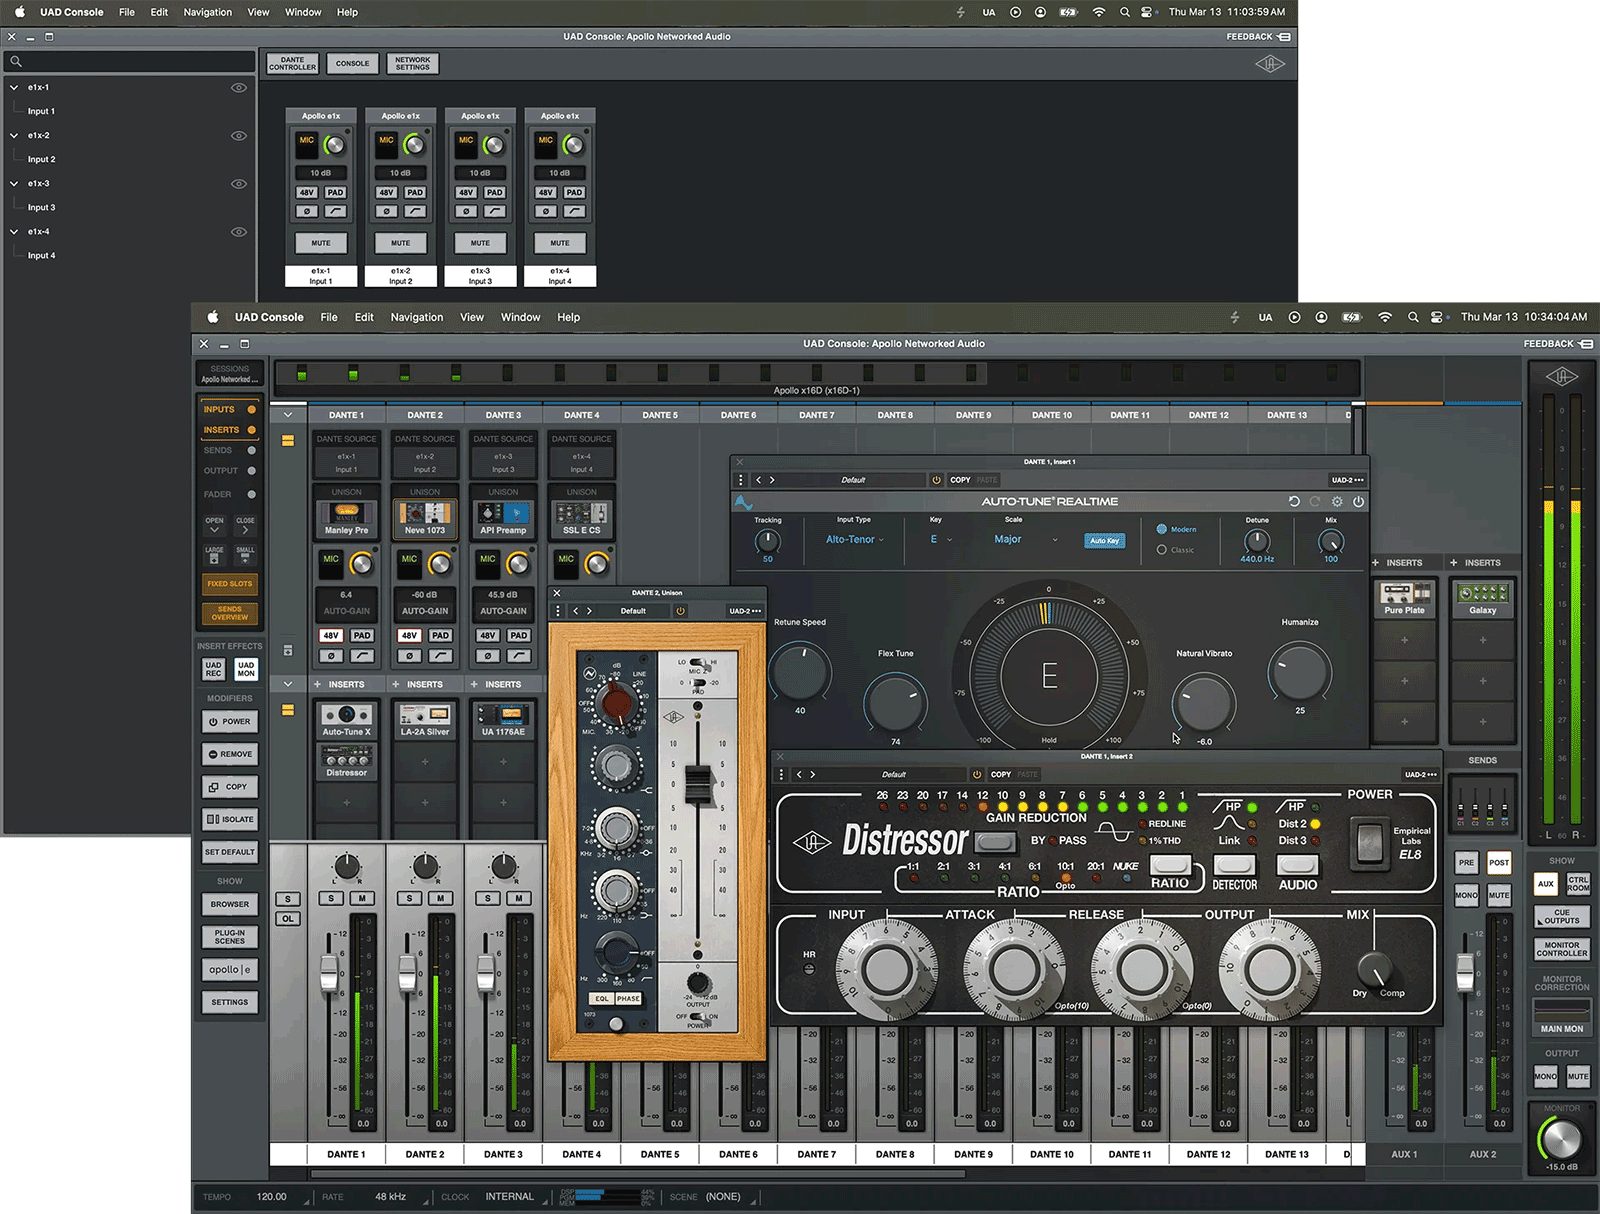
Task: Click the REMOVE modifier button
Action: point(230,754)
